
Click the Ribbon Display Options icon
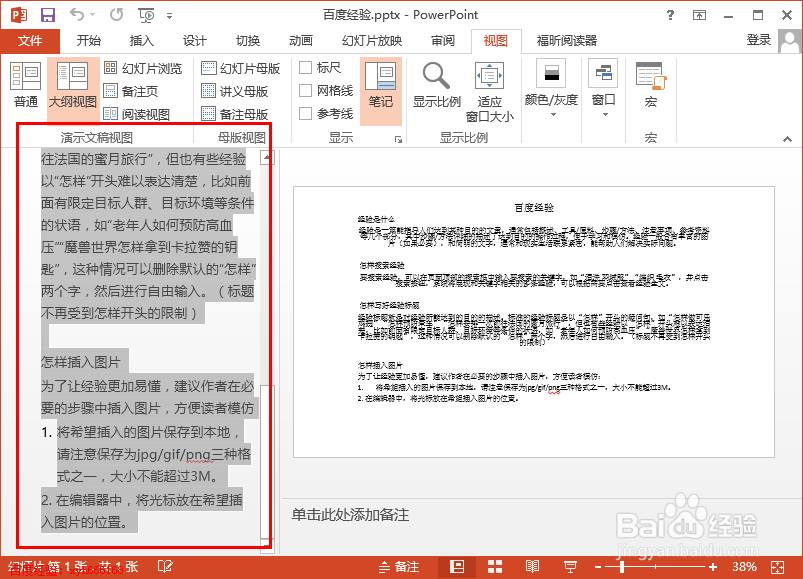(x=699, y=15)
